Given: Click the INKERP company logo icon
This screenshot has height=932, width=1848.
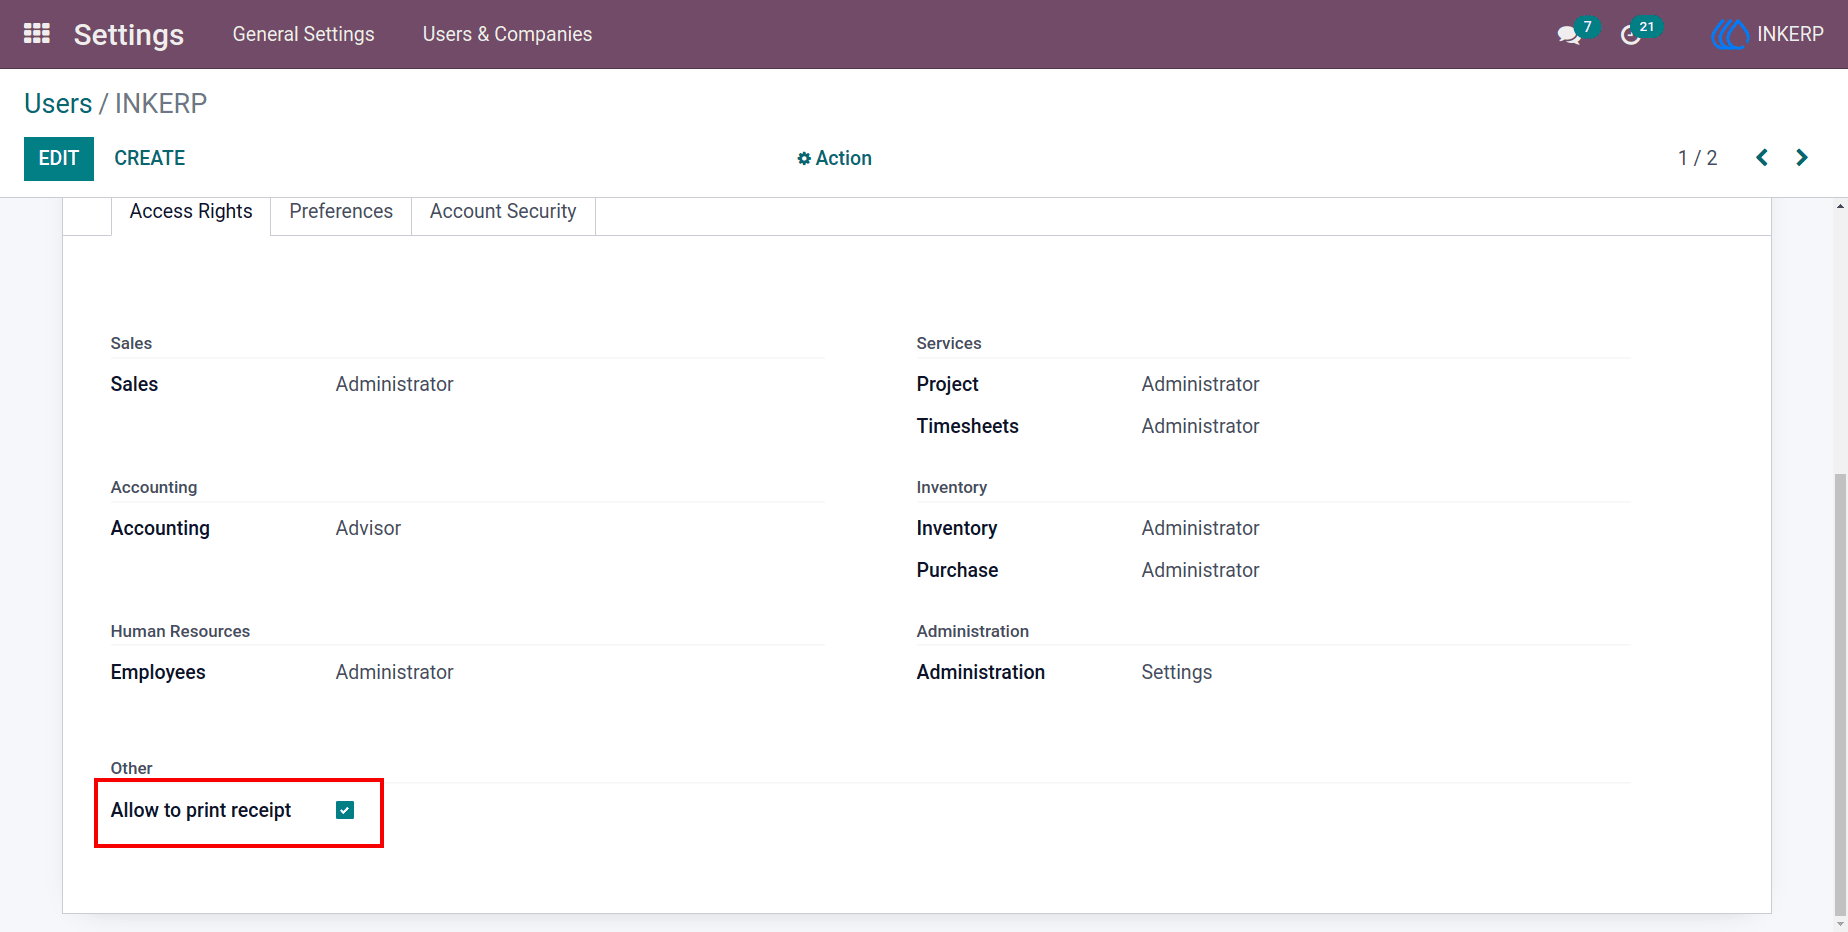Looking at the screenshot, I should [1730, 34].
